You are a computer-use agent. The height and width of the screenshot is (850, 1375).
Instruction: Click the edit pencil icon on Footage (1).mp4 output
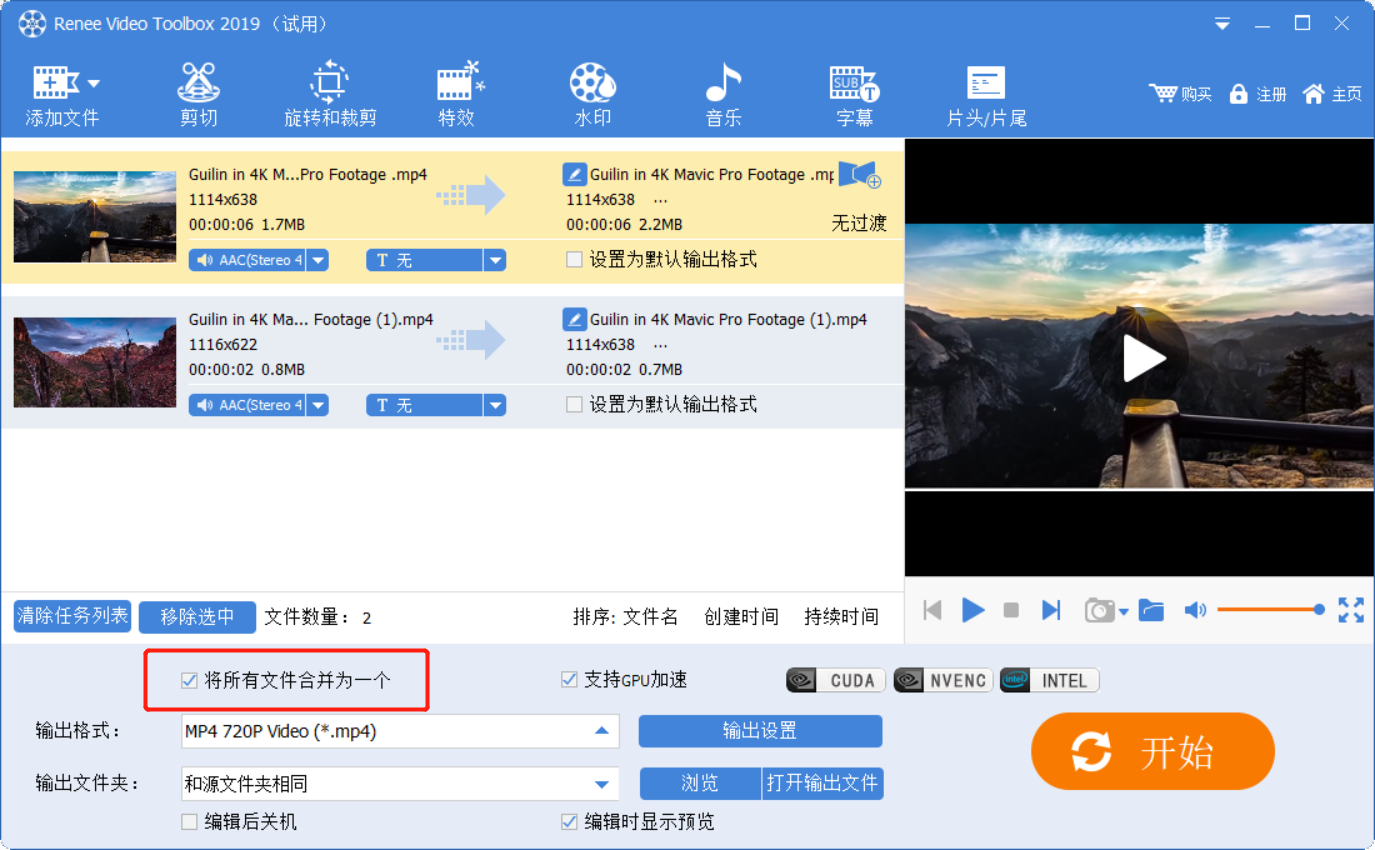(574, 319)
